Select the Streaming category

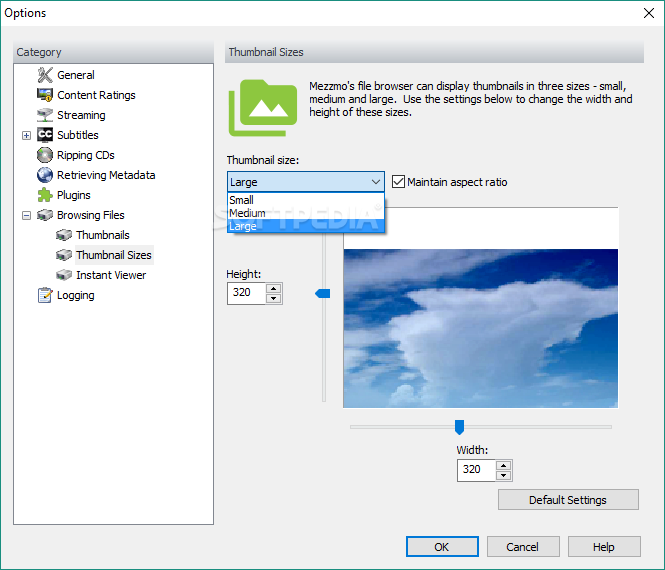coord(81,115)
